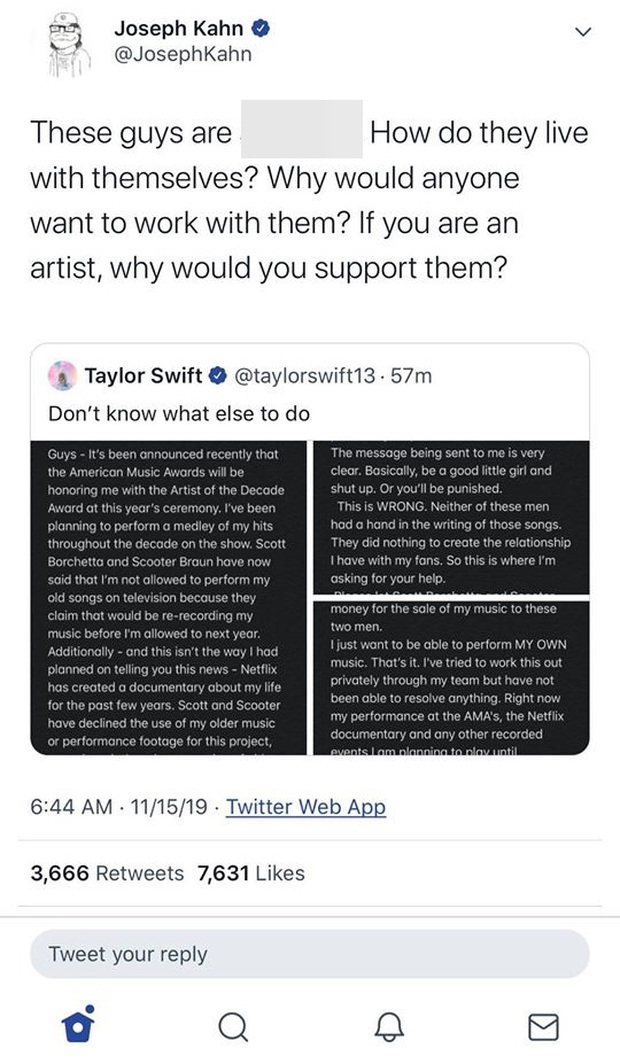View the bottom-right image about 'MY OWN music'

450,677
